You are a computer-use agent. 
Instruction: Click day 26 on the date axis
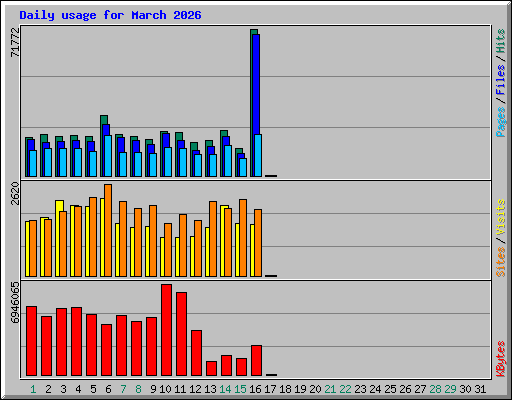[405, 389]
